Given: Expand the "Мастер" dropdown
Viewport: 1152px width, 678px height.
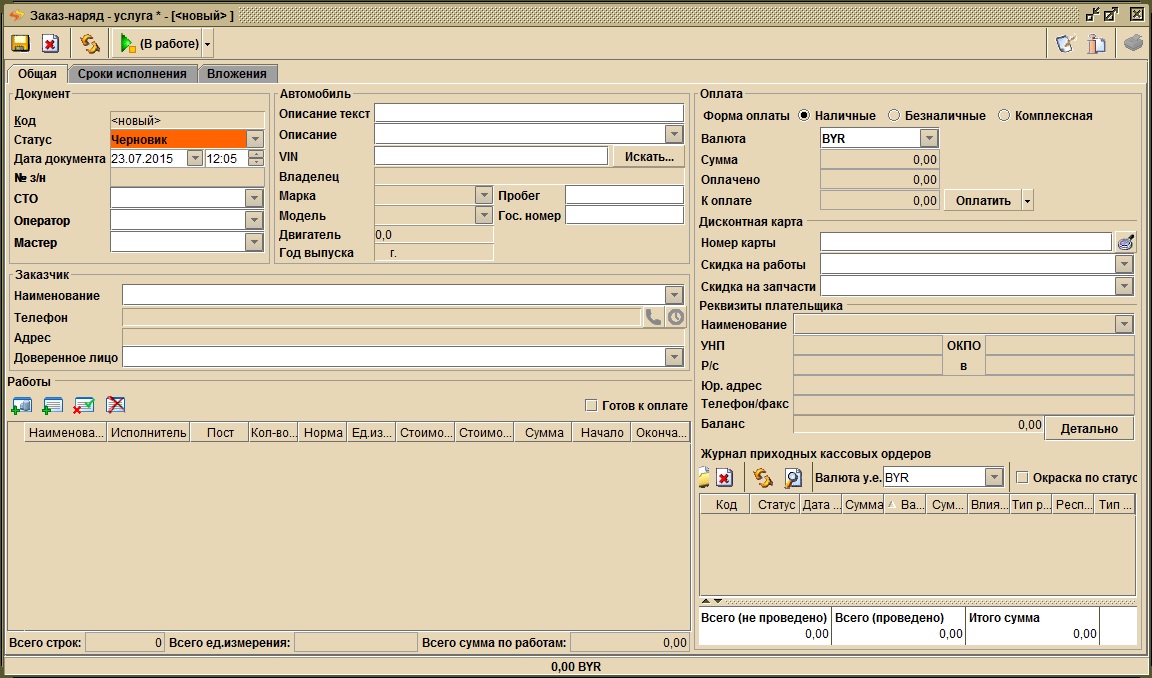Looking at the screenshot, I should click(x=253, y=242).
